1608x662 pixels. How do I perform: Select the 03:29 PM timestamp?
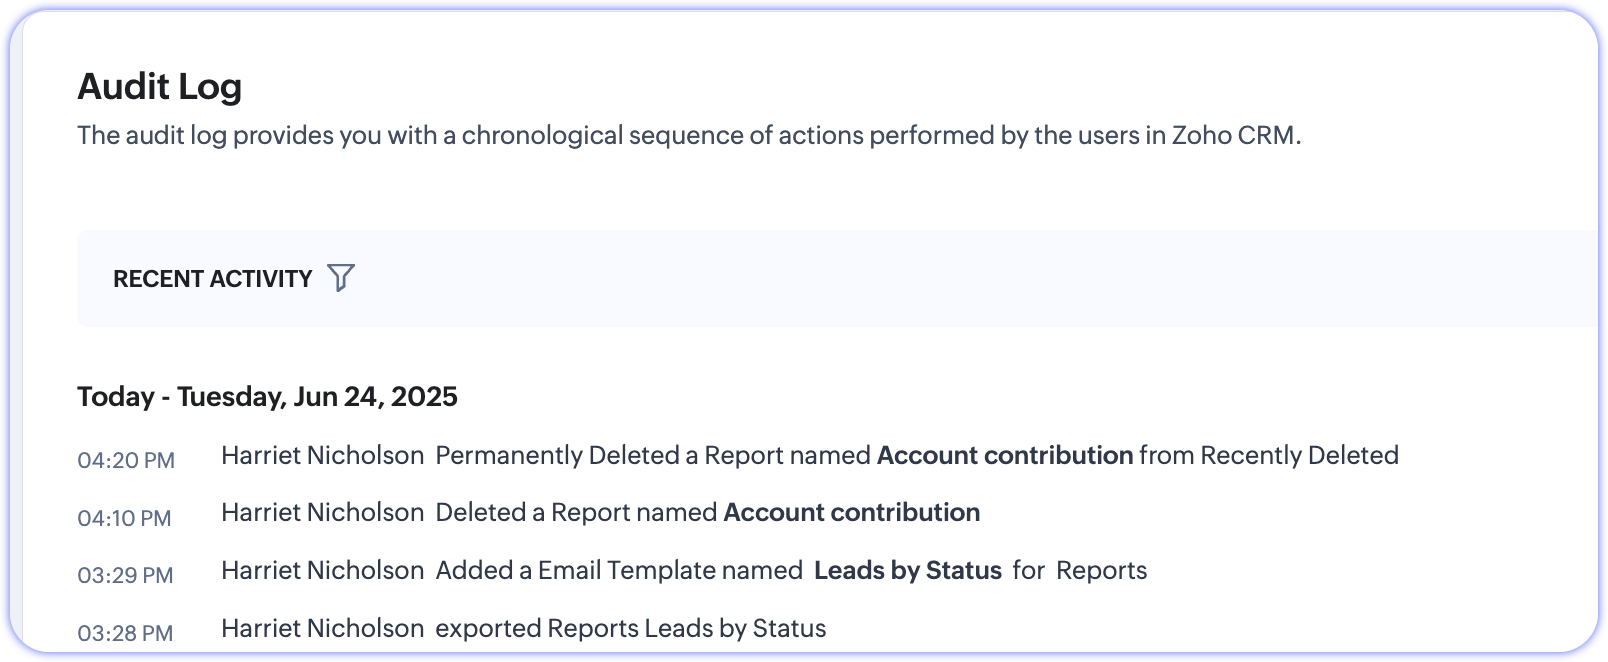[x=125, y=576]
